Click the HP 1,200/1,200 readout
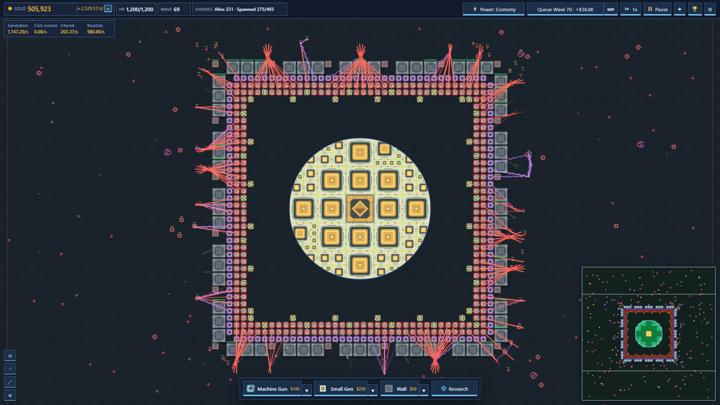This screenshot has width=720, height=405. click(x=136, y=9)
